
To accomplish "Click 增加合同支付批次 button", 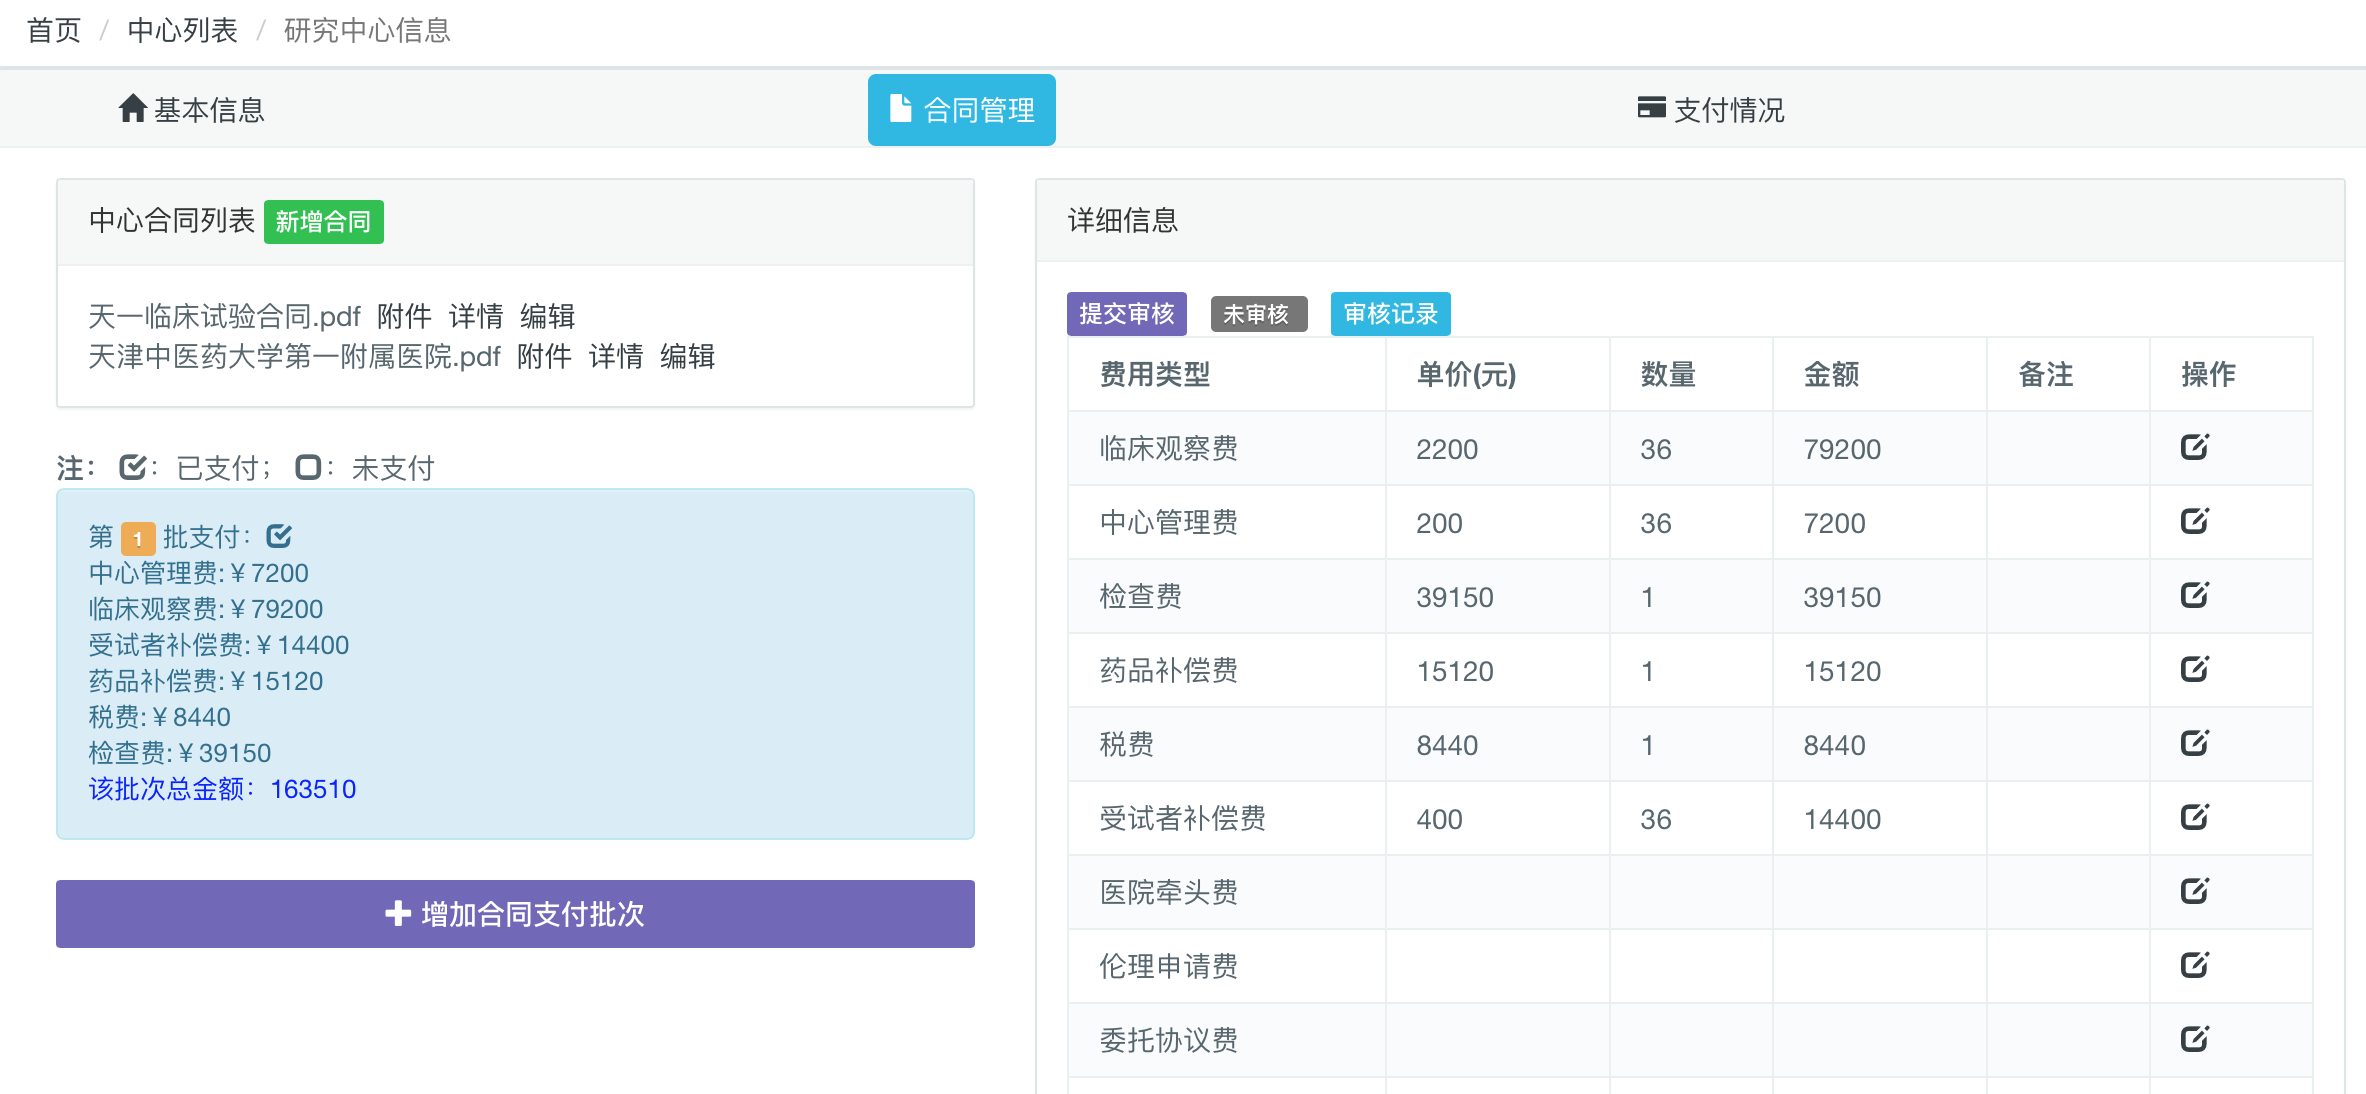I will pyautogui.click(x=515, y=913).
